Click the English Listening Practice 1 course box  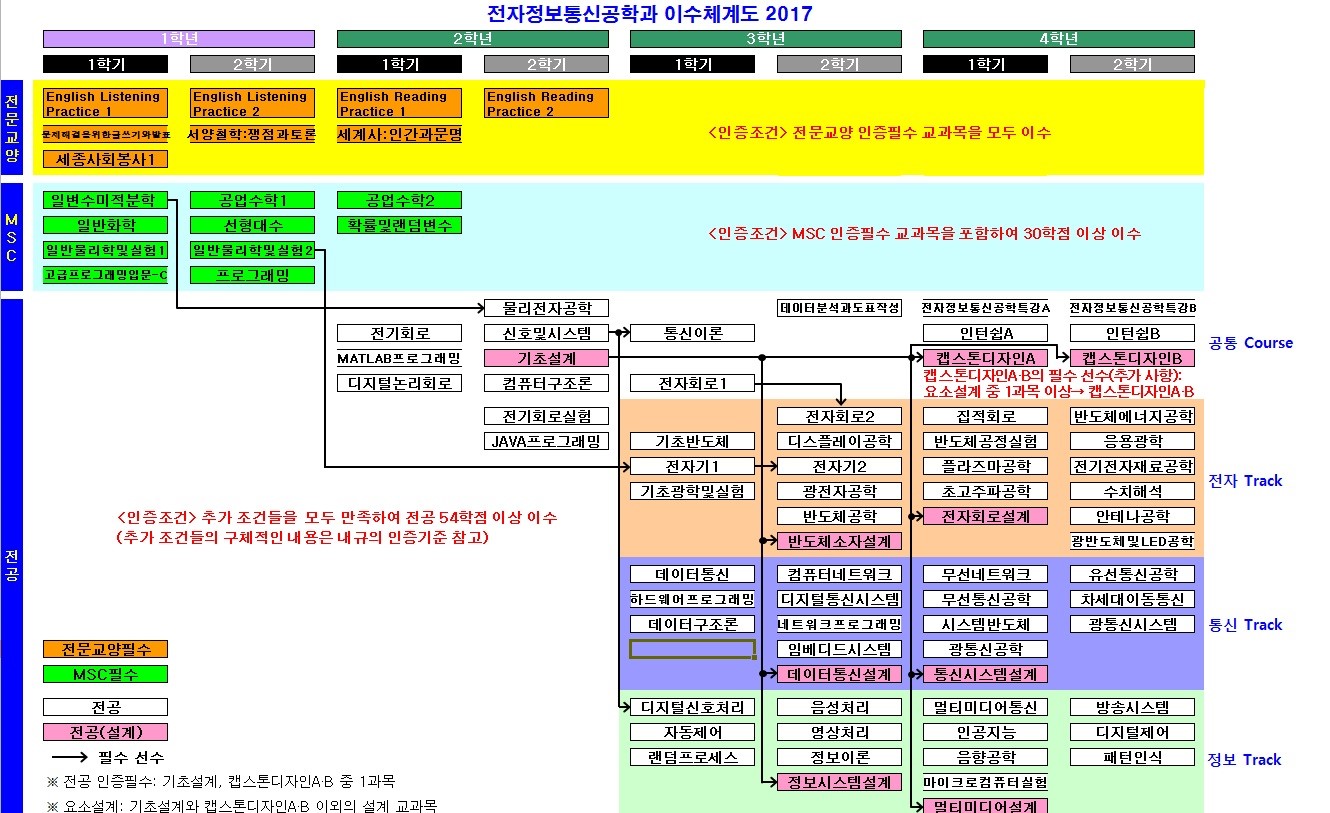tap(105, 104)
